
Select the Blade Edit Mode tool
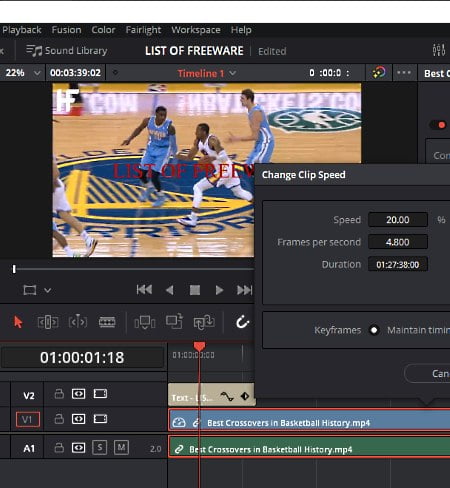[x=107, y=322]
